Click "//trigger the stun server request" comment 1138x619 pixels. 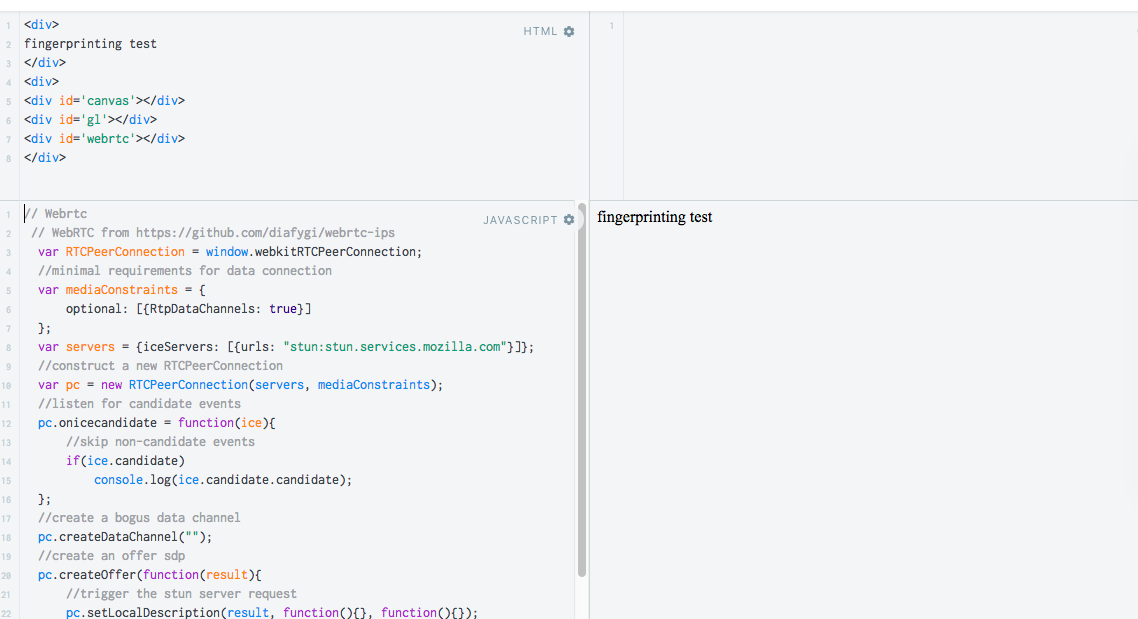point(181,594)
